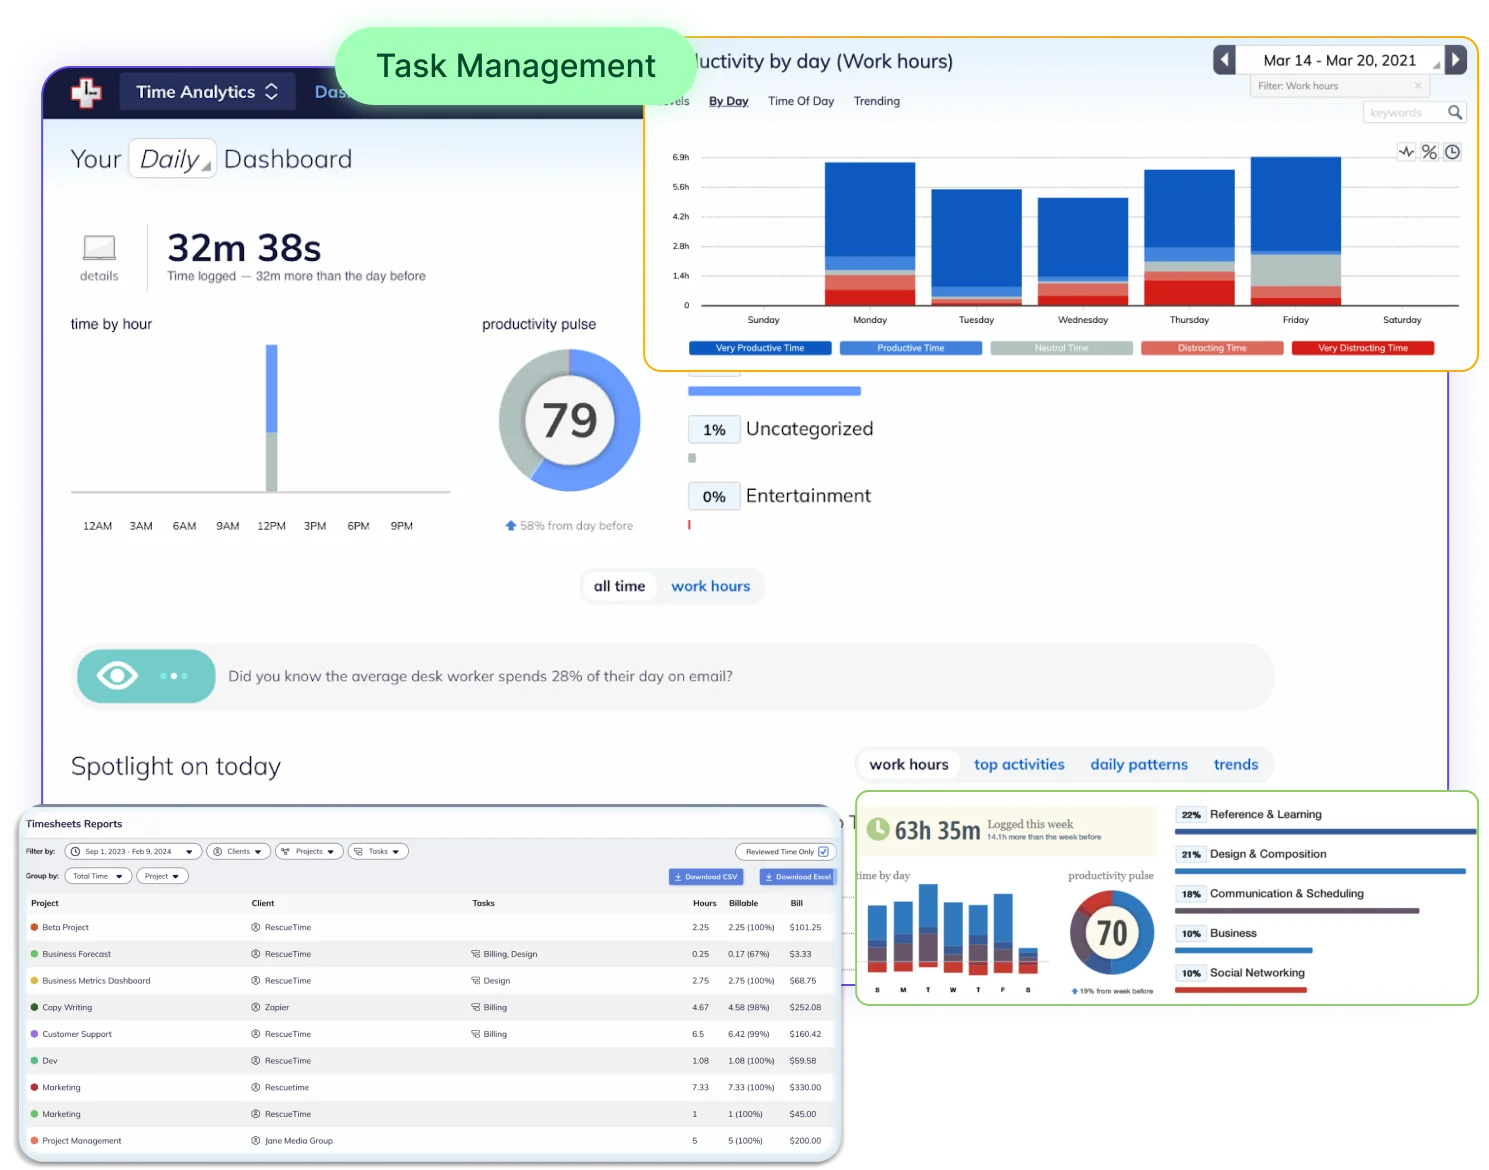Toggle Productive Time legend
1489x1170 pixels.
(911, 348)
